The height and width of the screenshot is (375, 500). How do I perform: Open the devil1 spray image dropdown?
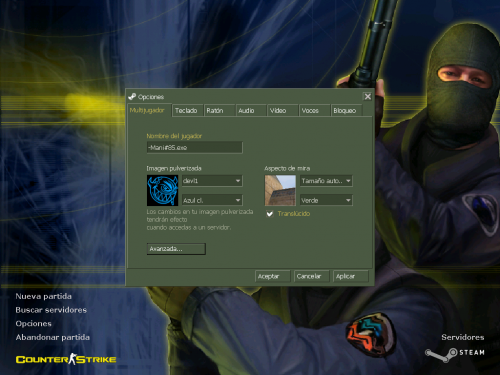point(212,181)
